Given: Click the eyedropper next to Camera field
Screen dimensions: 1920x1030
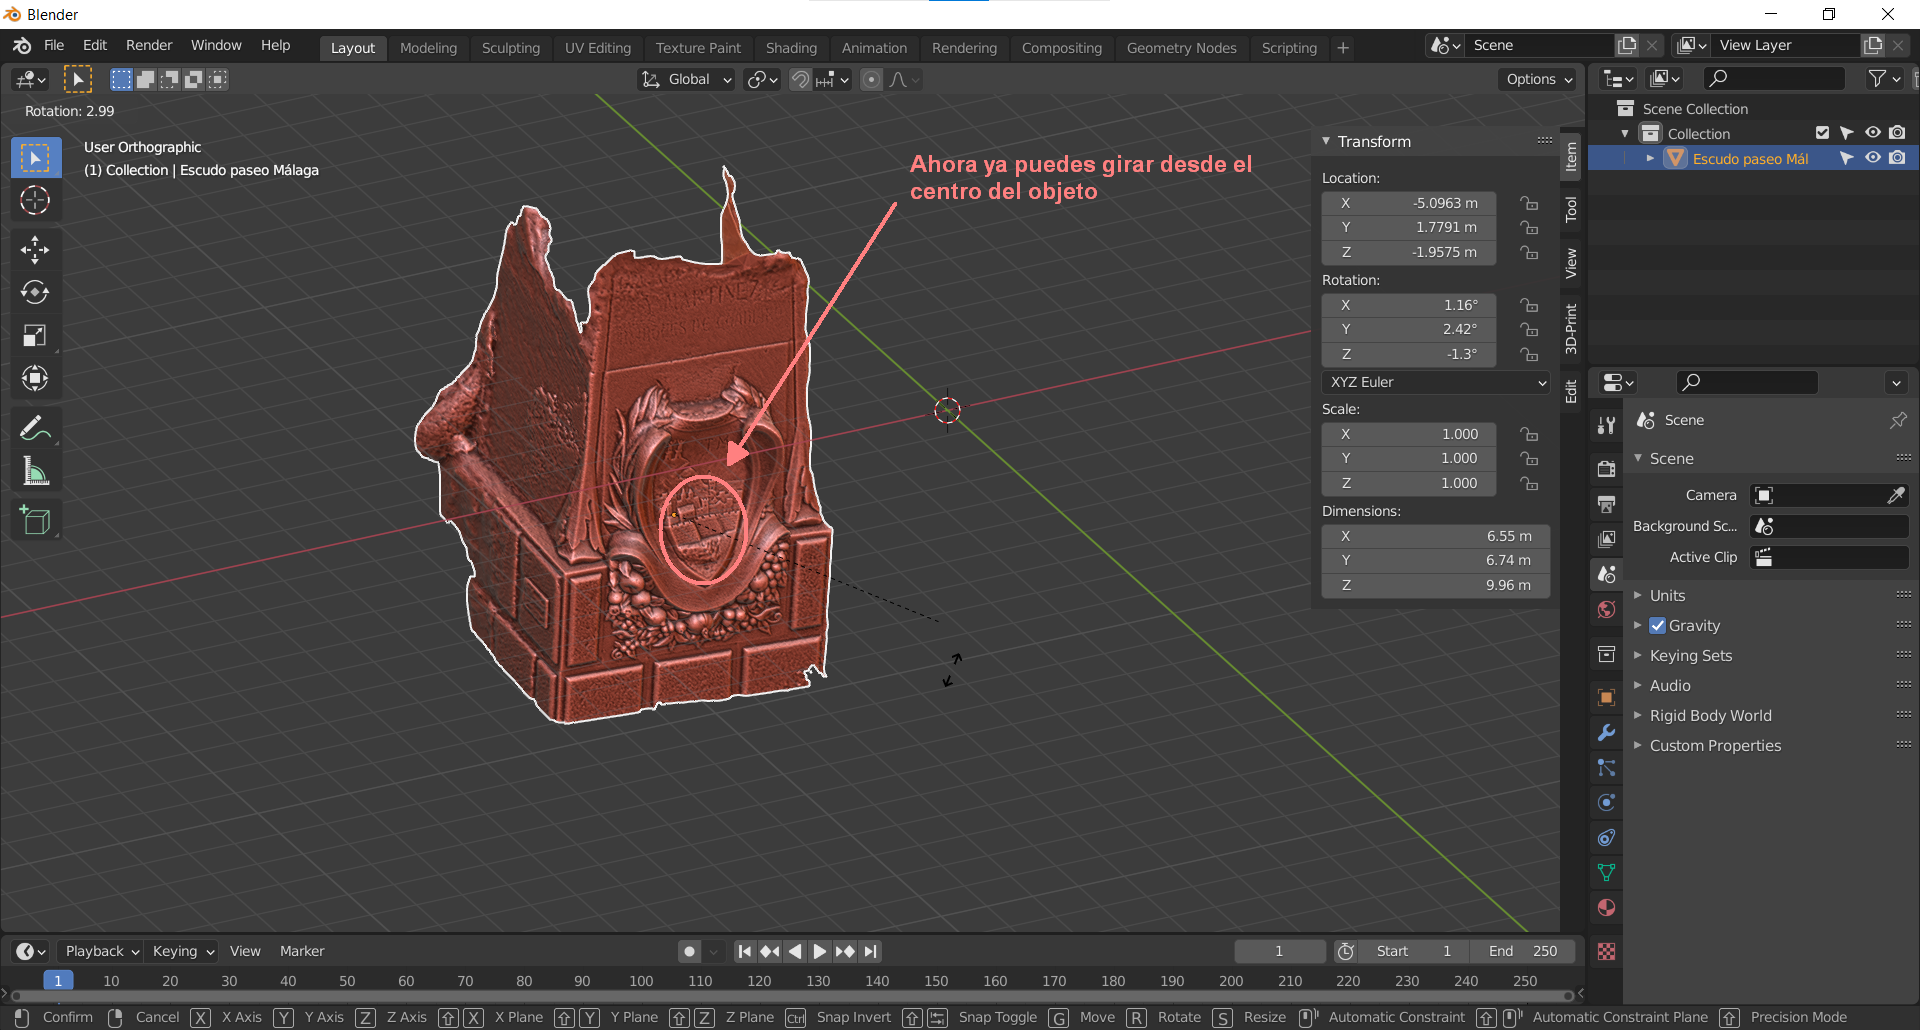Looking at the screenshot, I should tap(1895, 495).
